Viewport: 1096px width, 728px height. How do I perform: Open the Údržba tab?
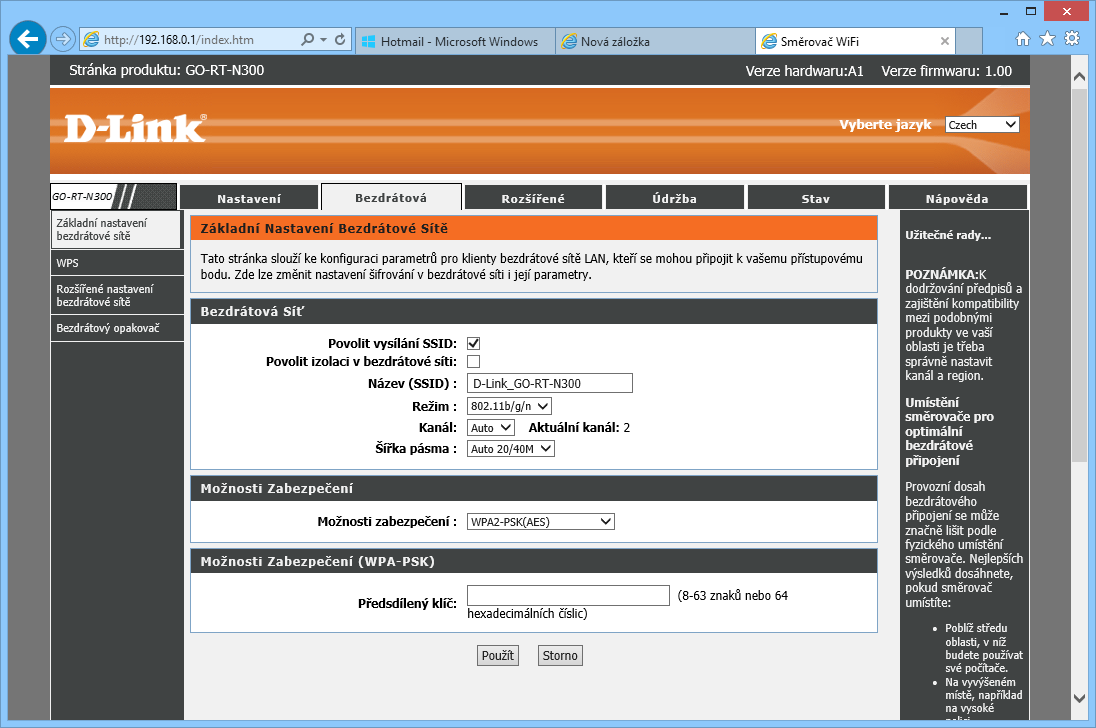pos(675,198)
